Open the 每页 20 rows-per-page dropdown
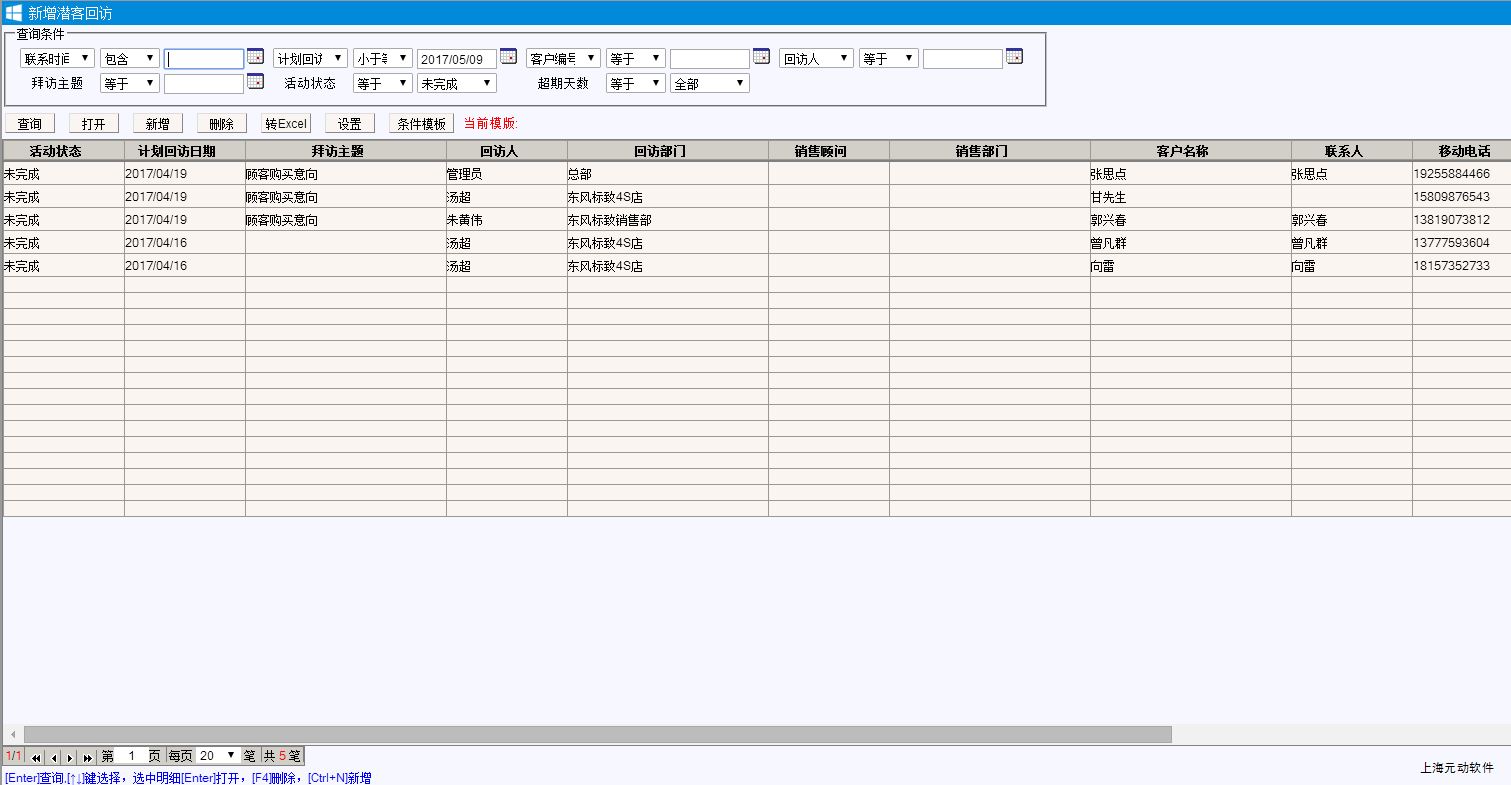 point(218,756)
